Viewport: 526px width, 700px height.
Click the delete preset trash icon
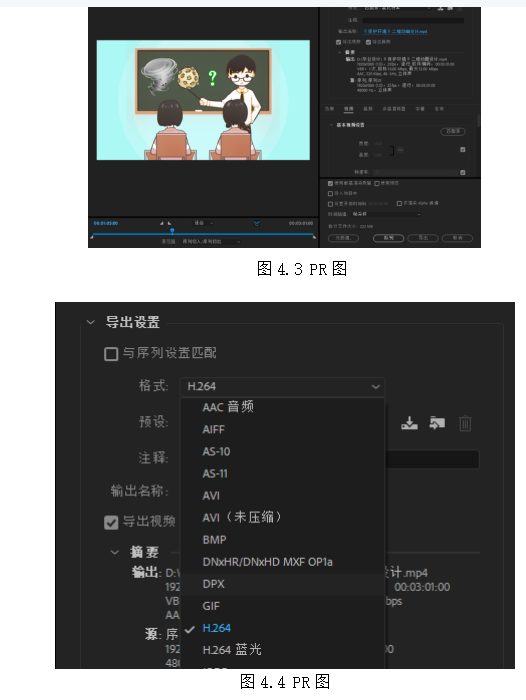465,423
